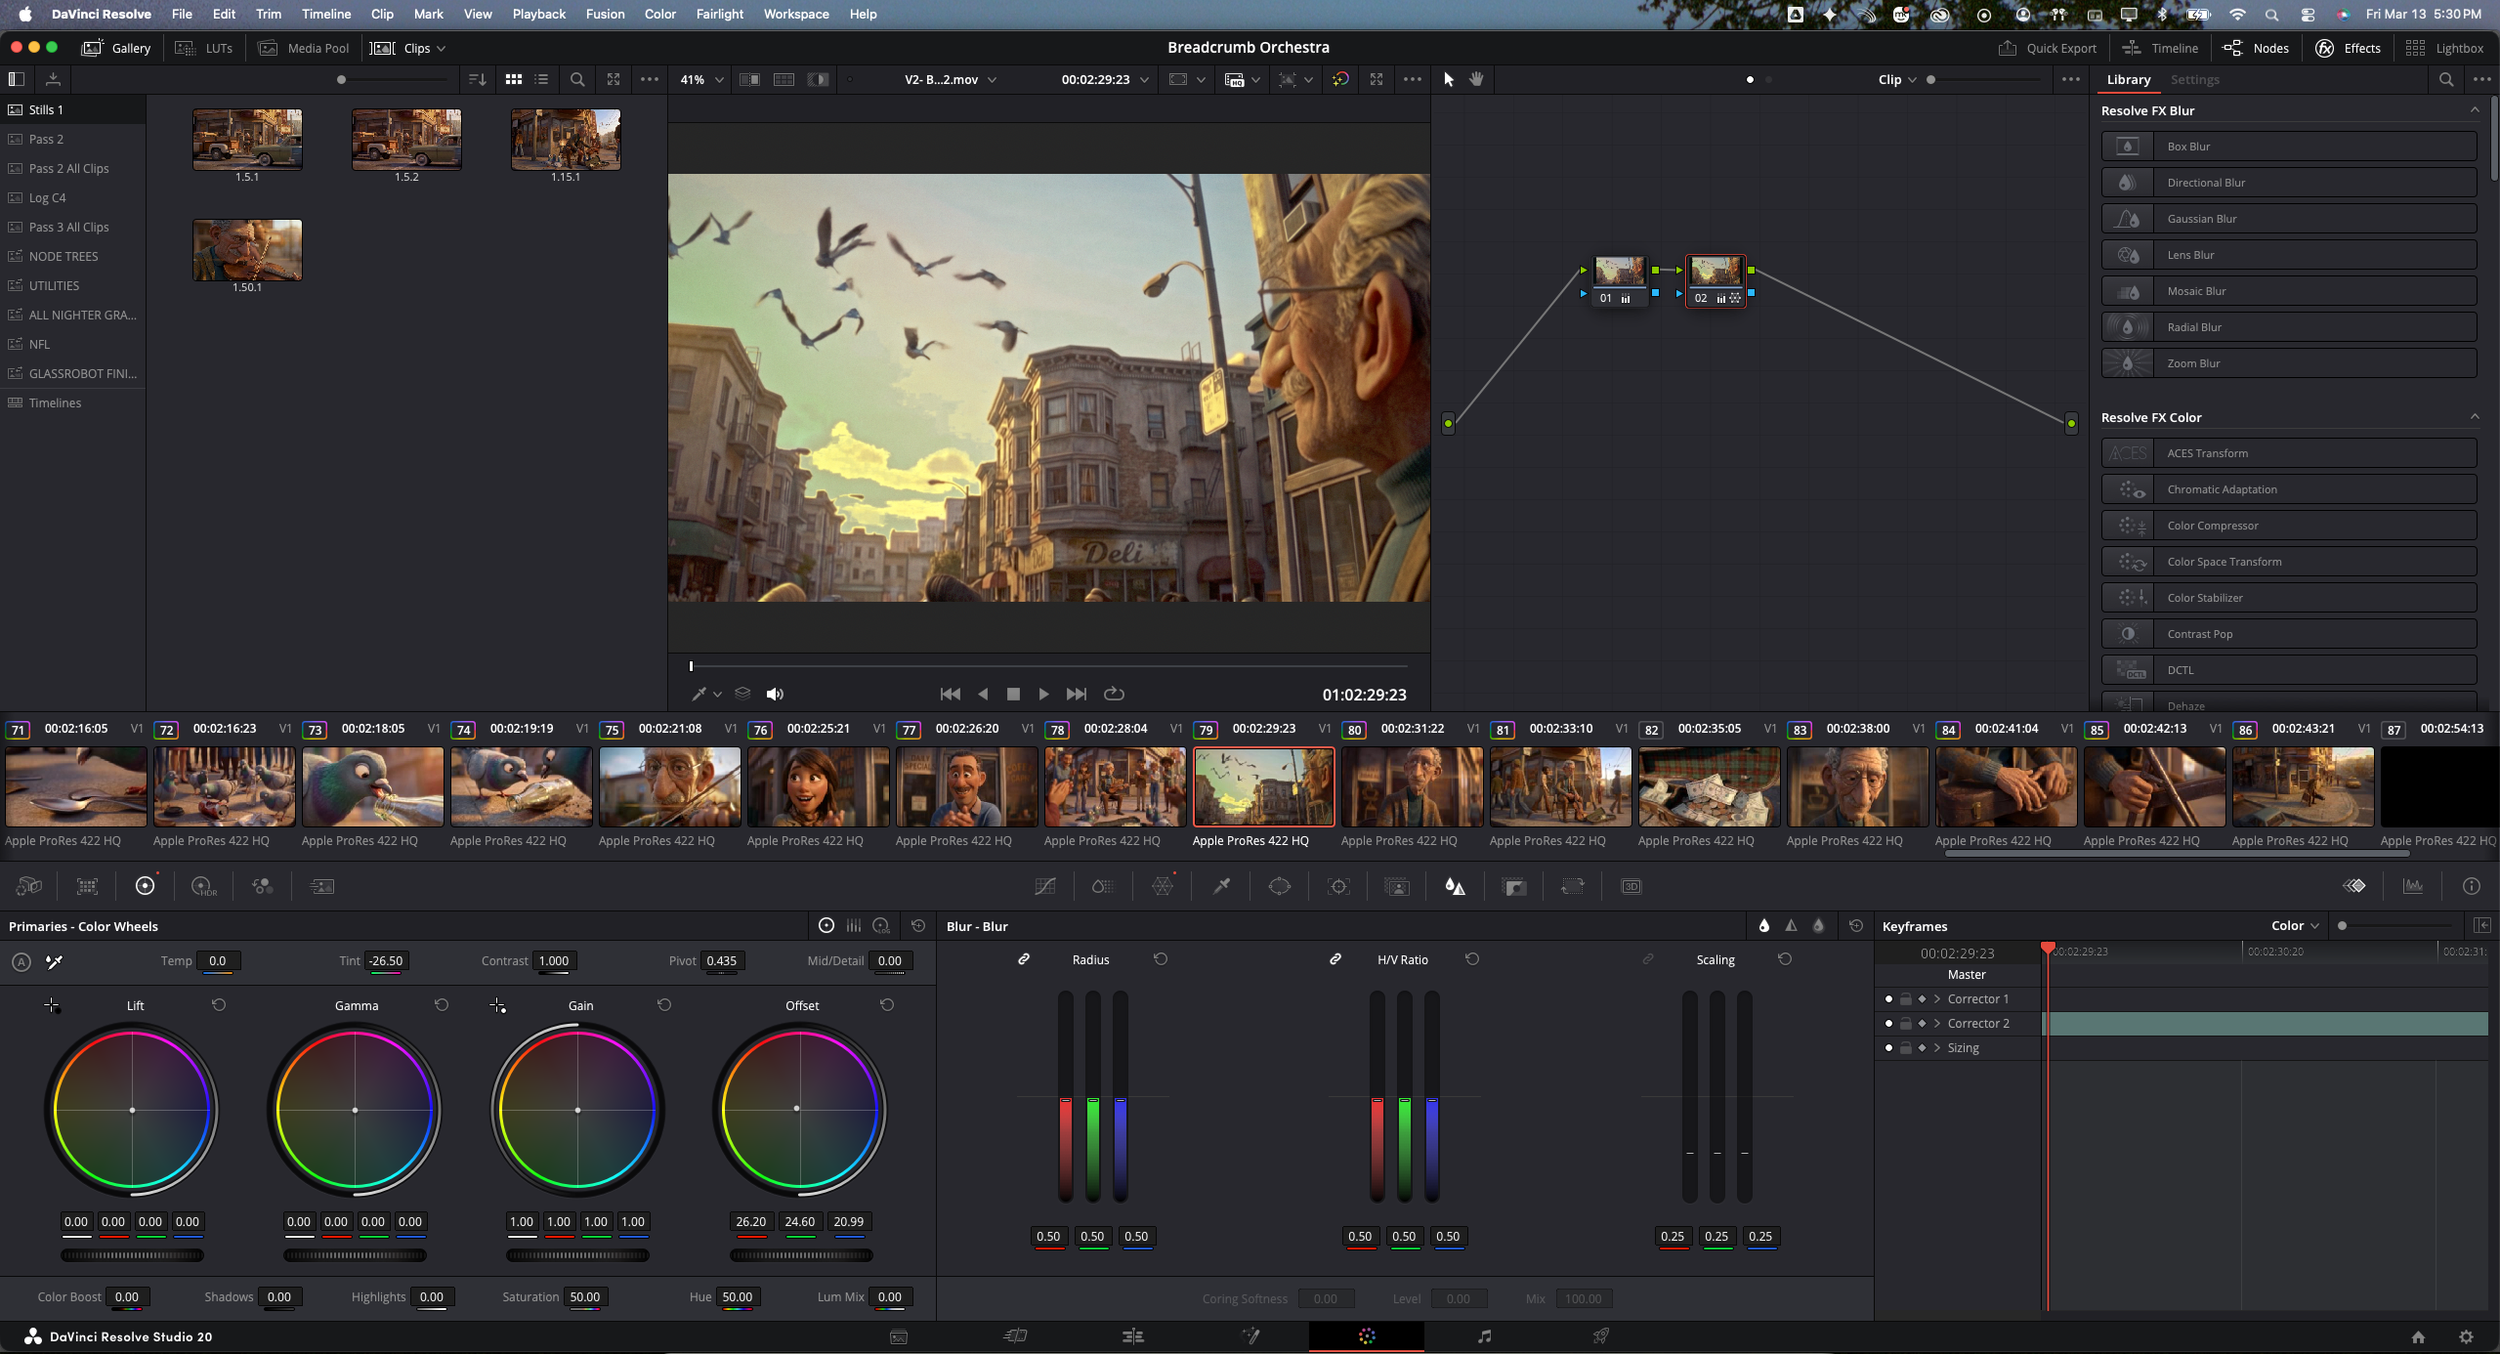Image resolution: width=2500 pixels, height=1354 pixels.
Task: Toggle Corrector 2 keyframe enable dot
Action: tap(1888, 1023)
